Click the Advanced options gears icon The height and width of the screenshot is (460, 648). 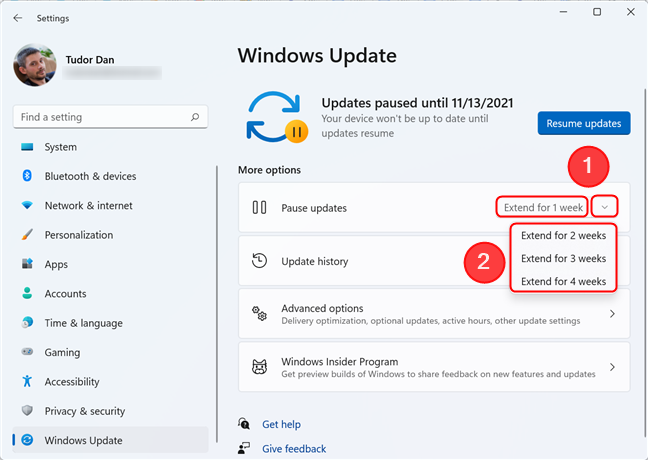(259, 314)
